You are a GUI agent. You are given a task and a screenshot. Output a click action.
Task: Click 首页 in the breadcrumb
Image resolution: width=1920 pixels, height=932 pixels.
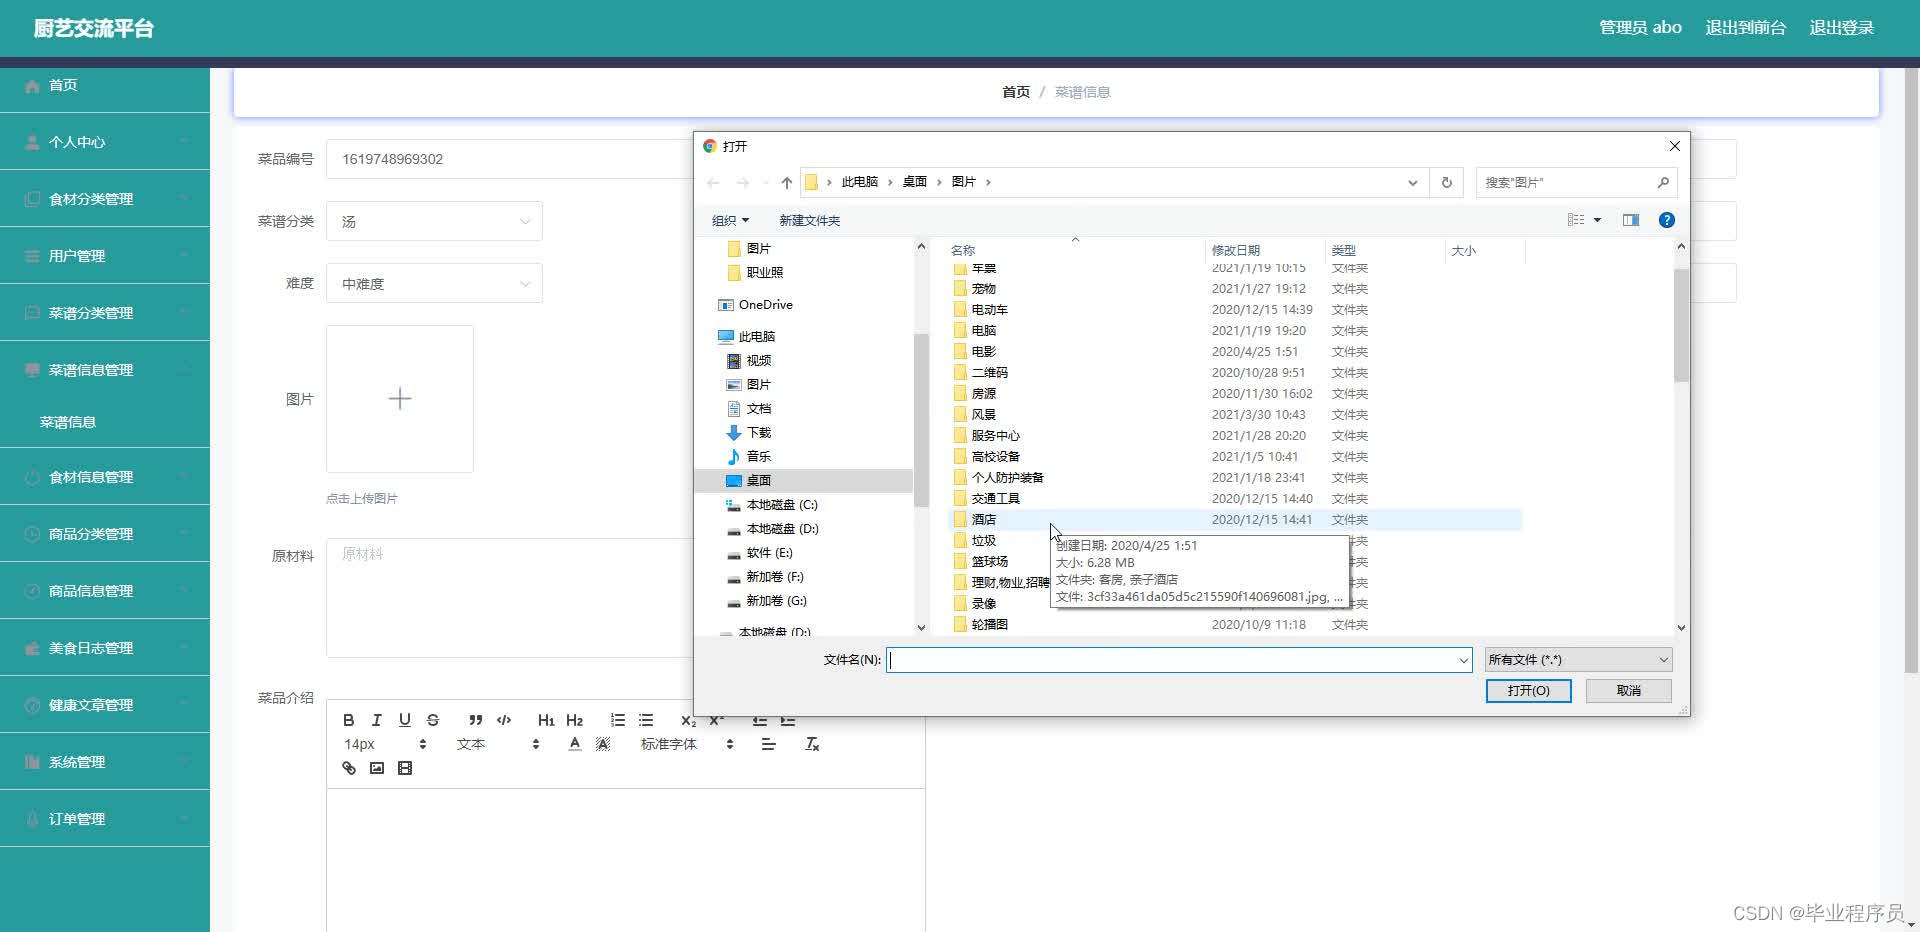1015,92
